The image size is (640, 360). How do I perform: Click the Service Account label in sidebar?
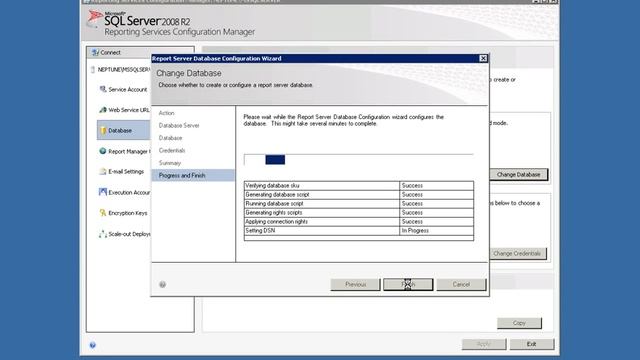click(x=128, y=89)
